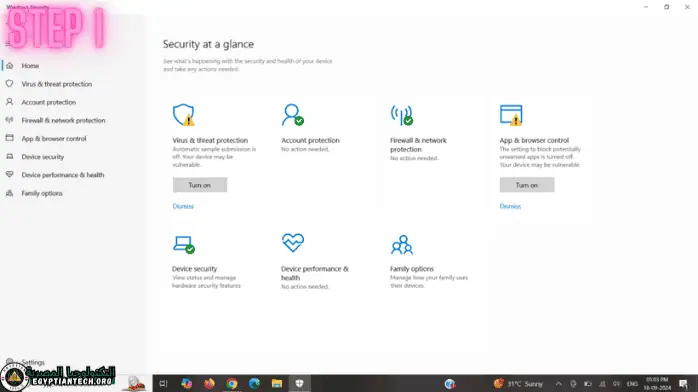
Task: Select App & browser control in the sidebar
Action: (54, 139)
